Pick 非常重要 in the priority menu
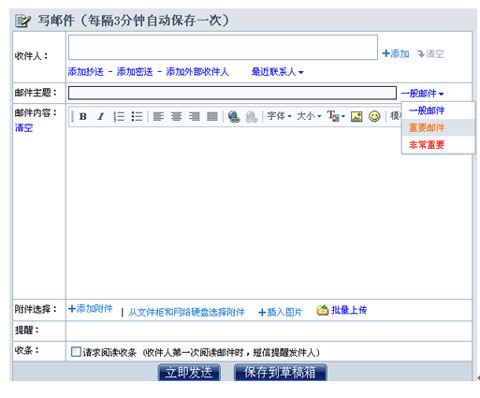The image size is (480, 398). tap(427, 145)
